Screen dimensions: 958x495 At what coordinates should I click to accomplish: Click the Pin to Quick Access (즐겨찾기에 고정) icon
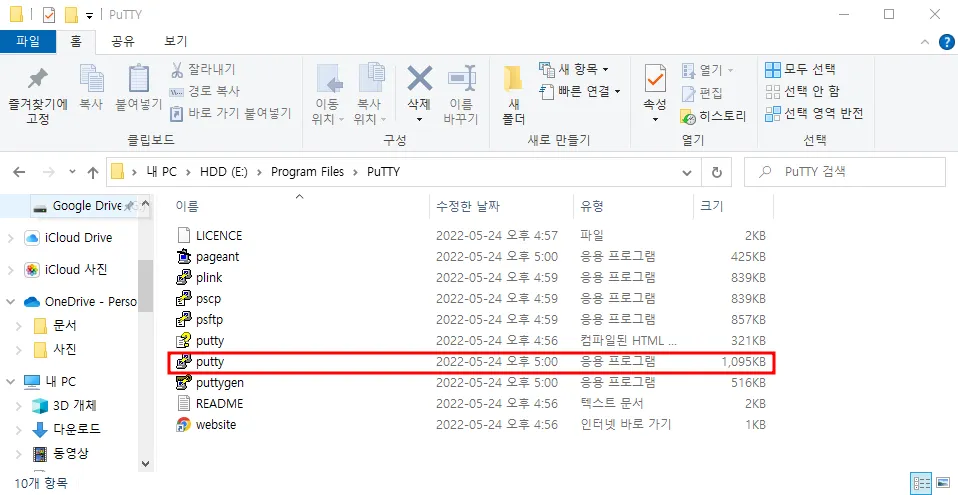(x=38, y=79)
